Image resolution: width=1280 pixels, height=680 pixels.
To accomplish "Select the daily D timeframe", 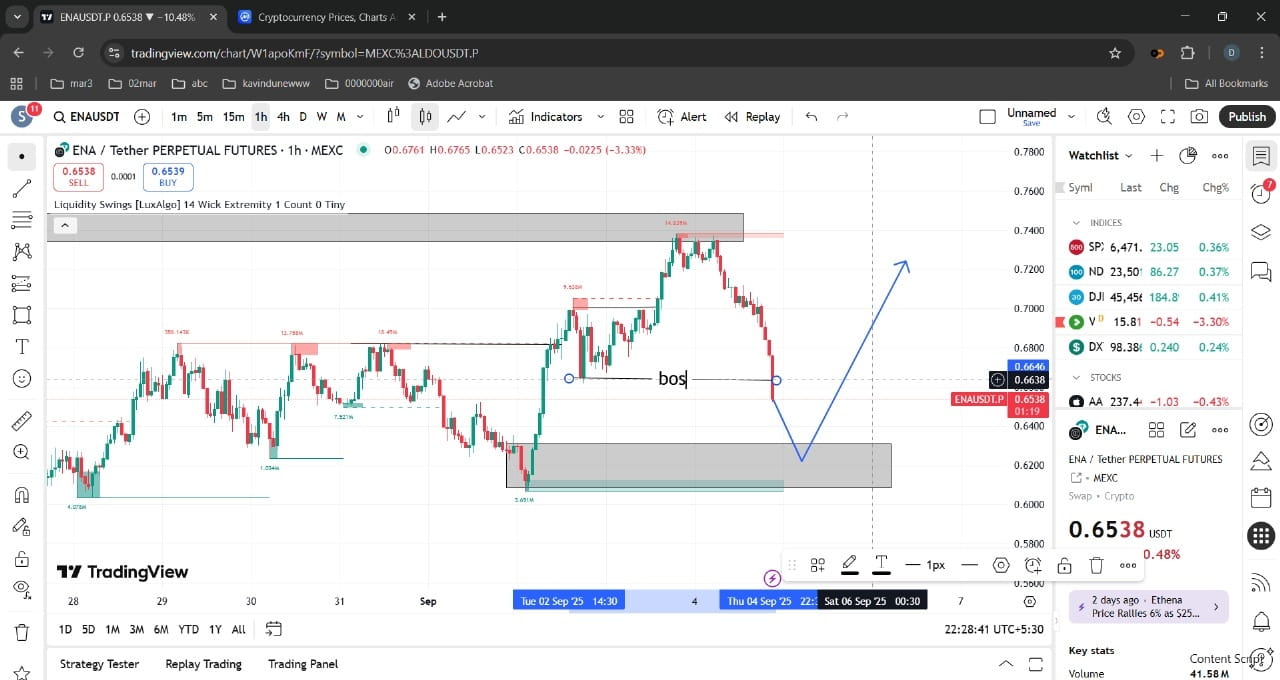I will pos(303,117).
